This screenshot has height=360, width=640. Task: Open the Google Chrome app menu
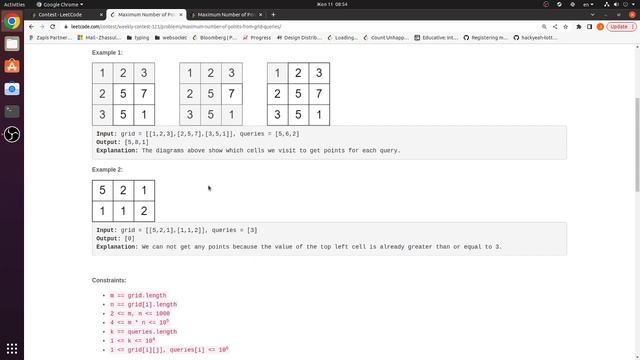pos(60,4)
